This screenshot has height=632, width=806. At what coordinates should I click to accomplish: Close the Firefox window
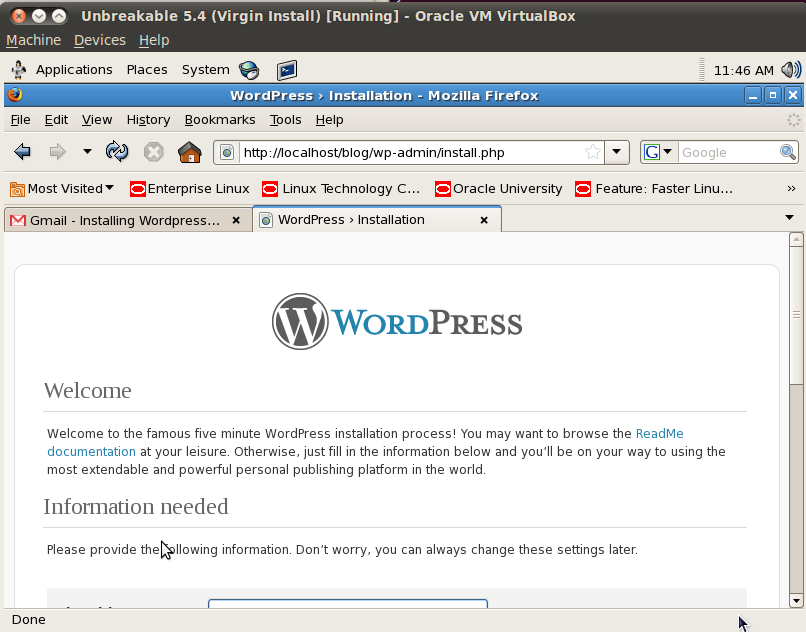(x=793, y=95)
